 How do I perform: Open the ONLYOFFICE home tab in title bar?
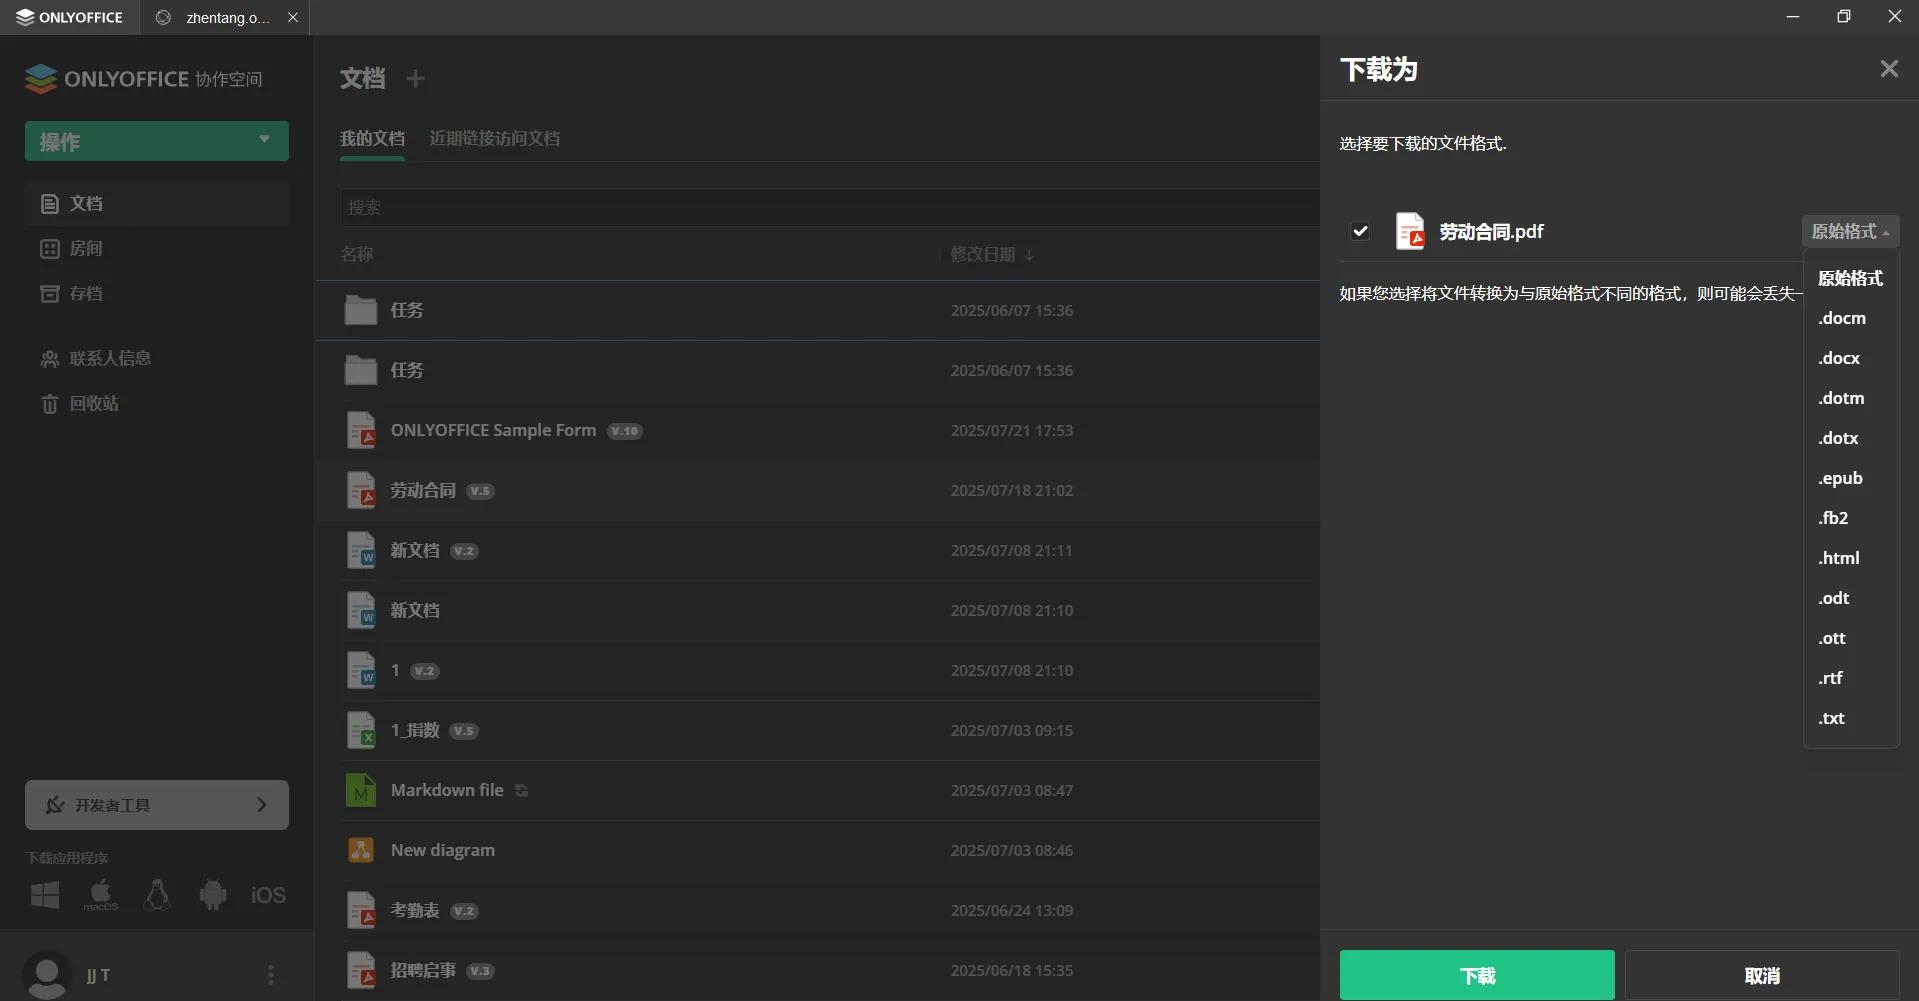[x=69, y=17]
